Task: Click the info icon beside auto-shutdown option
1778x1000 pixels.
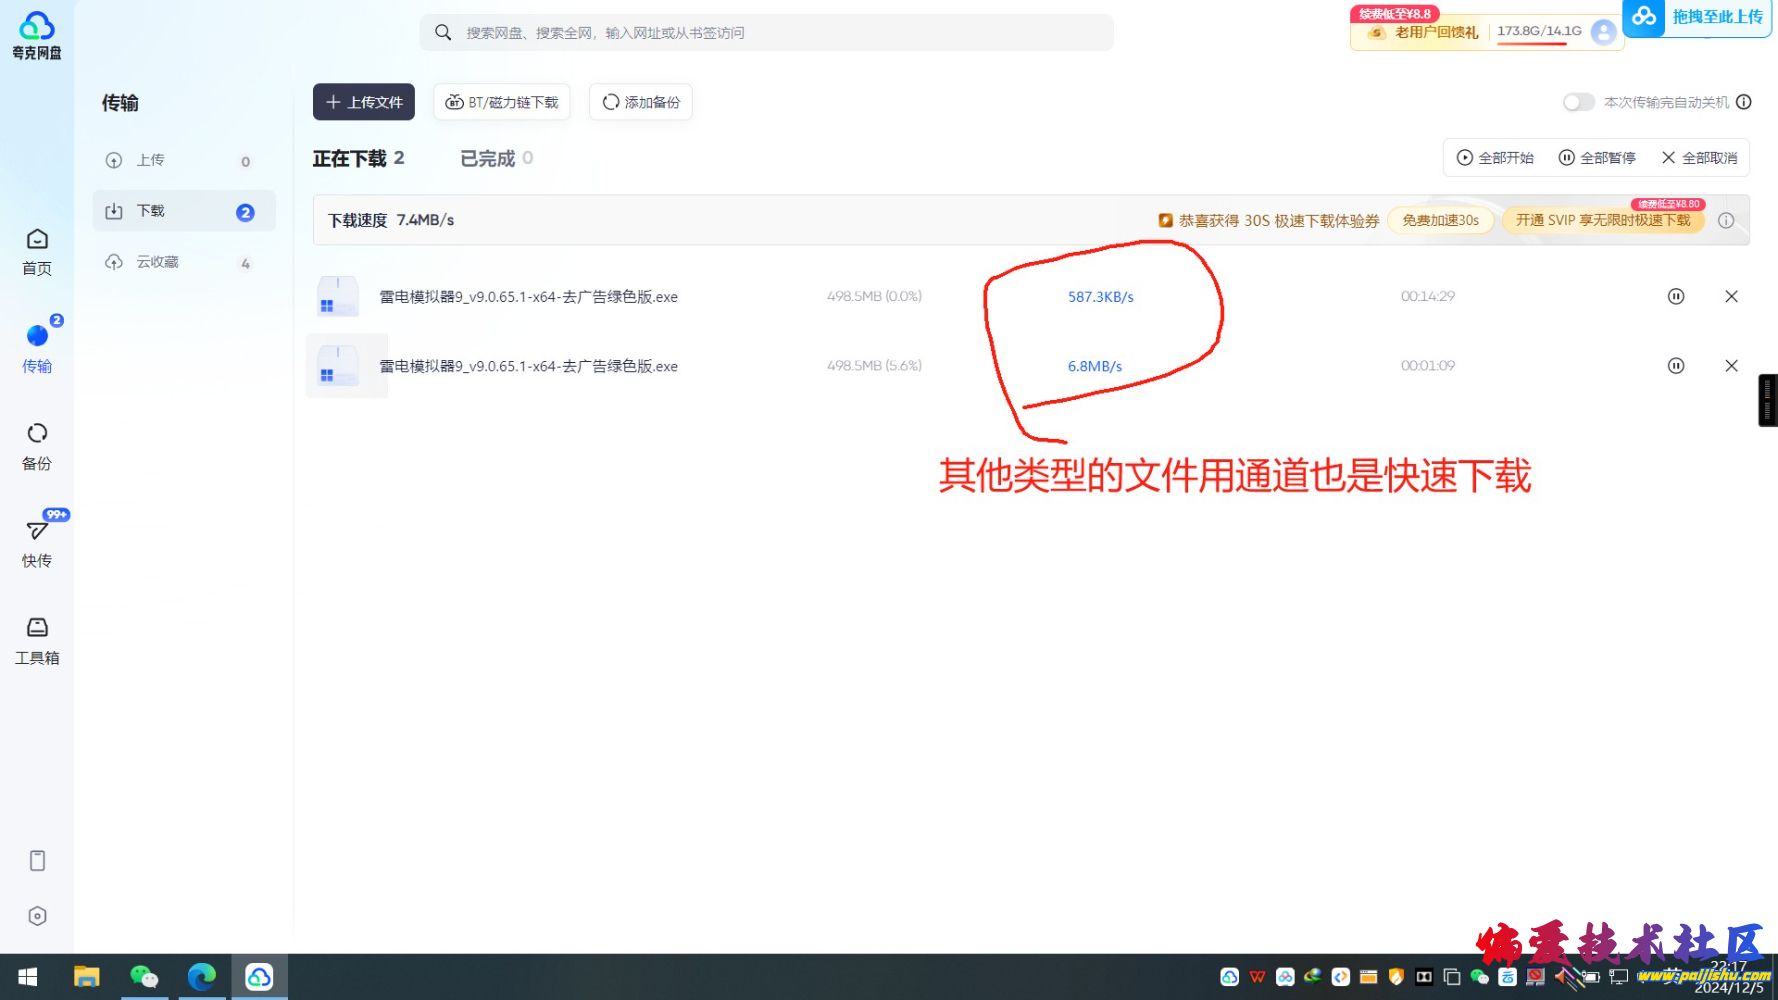Action: click(1744, 102)
